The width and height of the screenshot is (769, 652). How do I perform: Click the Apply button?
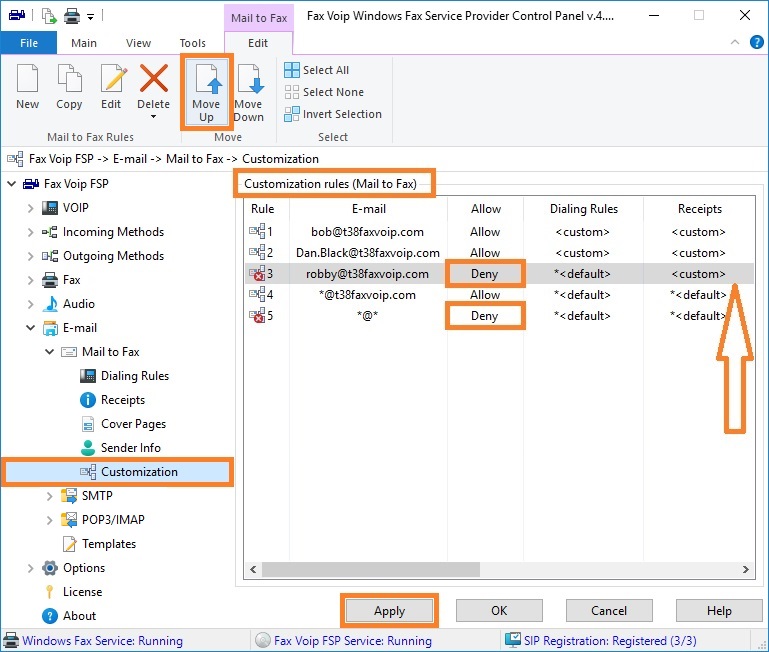389,611
